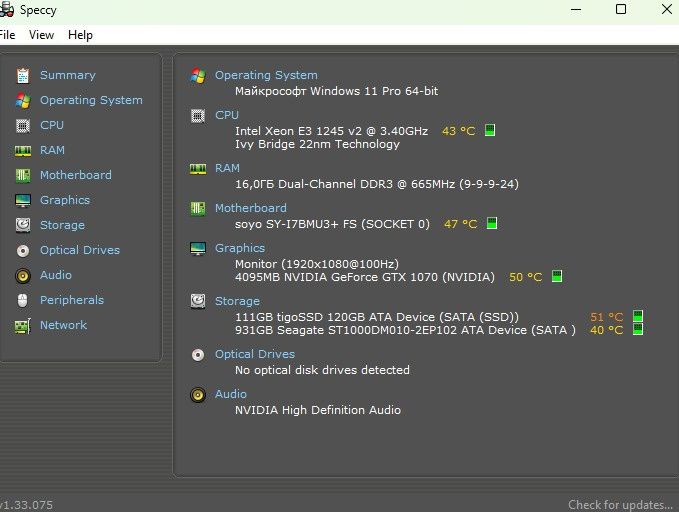Click the RAM icon in summary panel
This screenshot has width=679, height=512.
point(198,169)
